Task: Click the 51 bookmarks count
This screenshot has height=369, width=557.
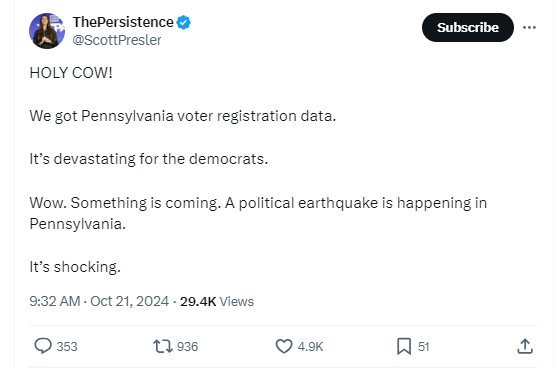Action: [423, 347]
